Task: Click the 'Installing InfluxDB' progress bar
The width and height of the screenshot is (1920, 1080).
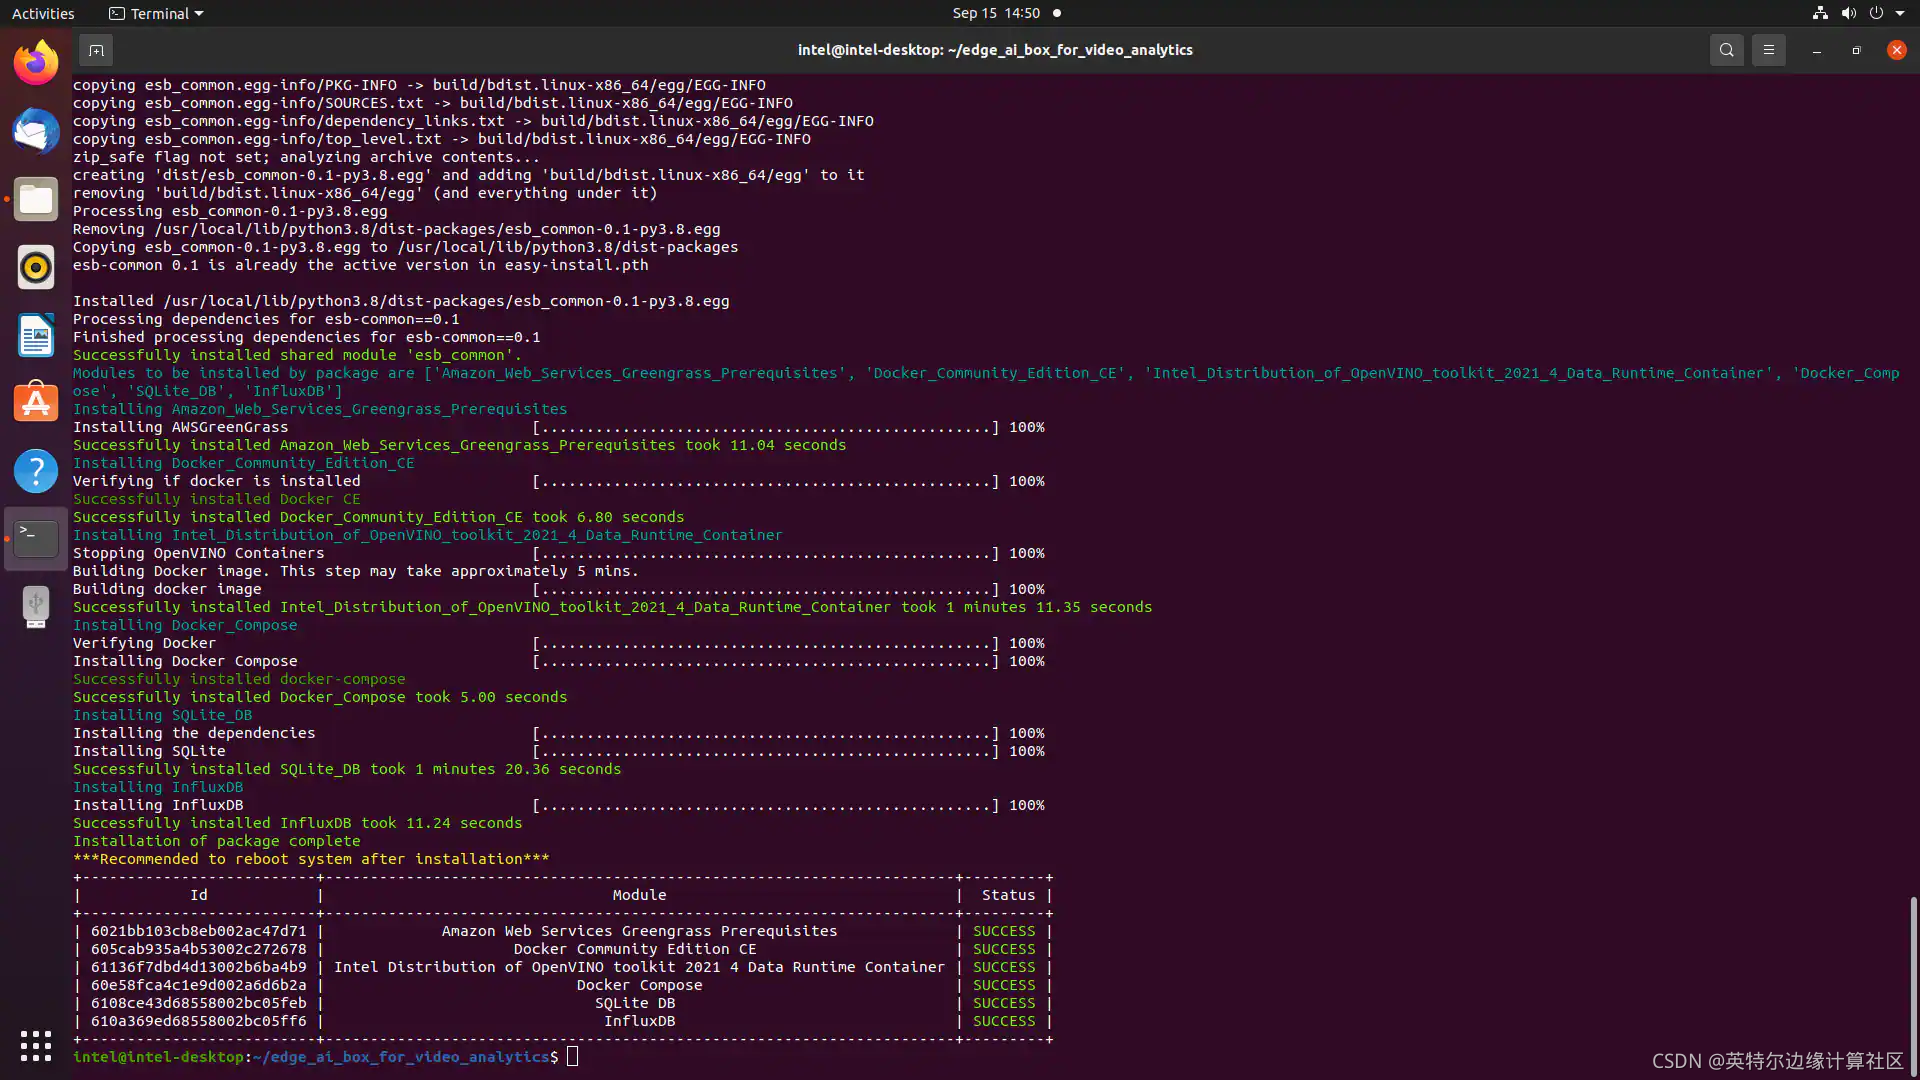Action: pyautogui.click(x=765, y=805)
